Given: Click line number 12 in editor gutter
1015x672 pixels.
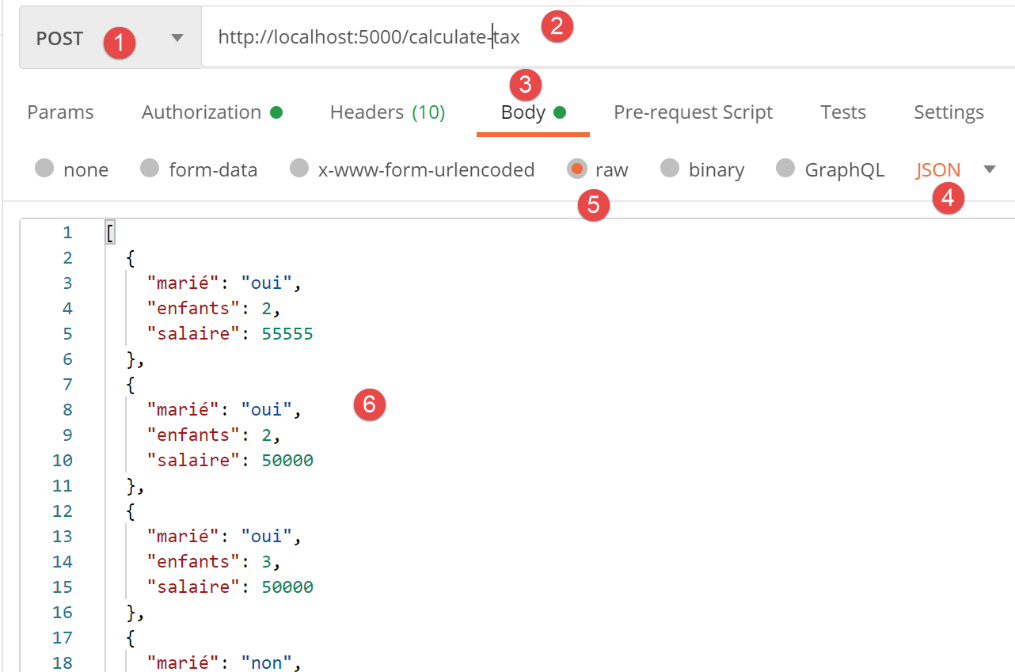Looking at the screenshot, I should tap(62, 511).
